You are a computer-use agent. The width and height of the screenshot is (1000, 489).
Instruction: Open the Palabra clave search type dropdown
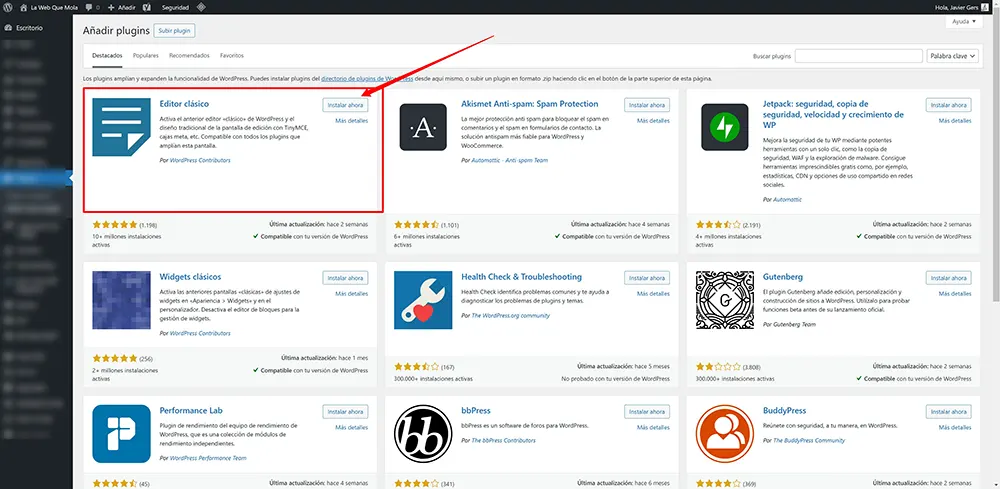951,56
